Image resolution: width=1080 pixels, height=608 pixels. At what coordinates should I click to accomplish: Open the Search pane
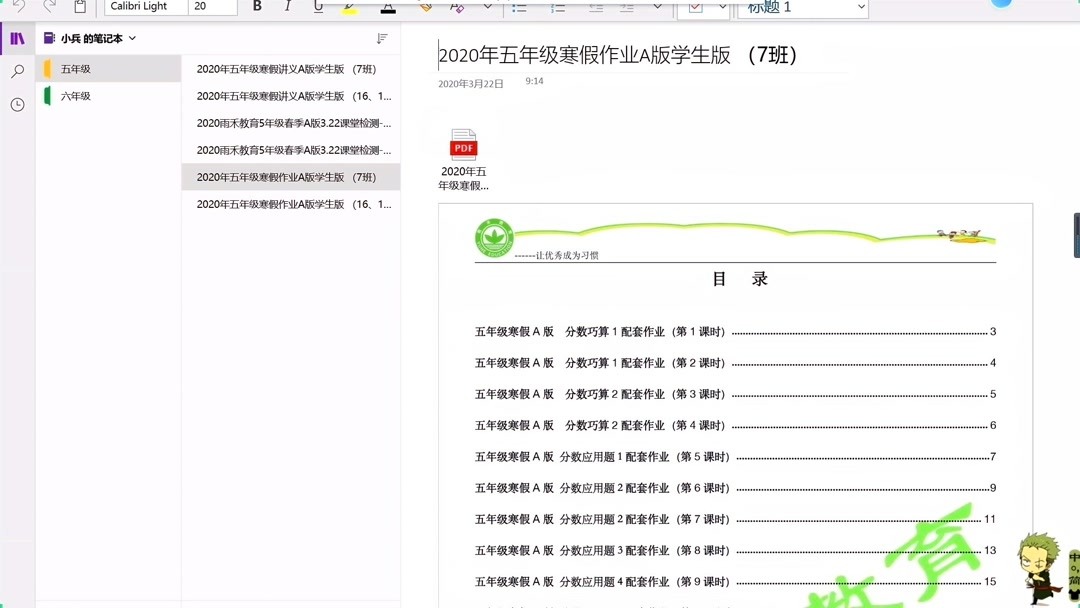pos(16,71)
